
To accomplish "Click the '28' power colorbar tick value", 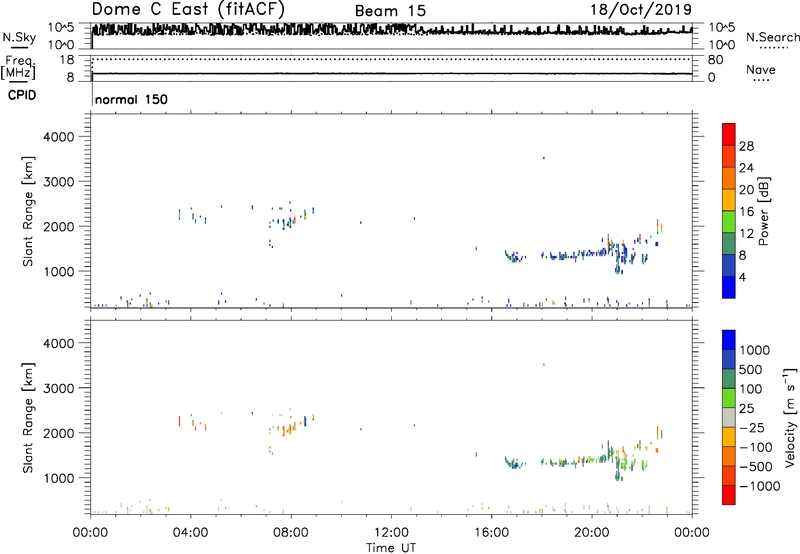I will (x=746, y=146).
